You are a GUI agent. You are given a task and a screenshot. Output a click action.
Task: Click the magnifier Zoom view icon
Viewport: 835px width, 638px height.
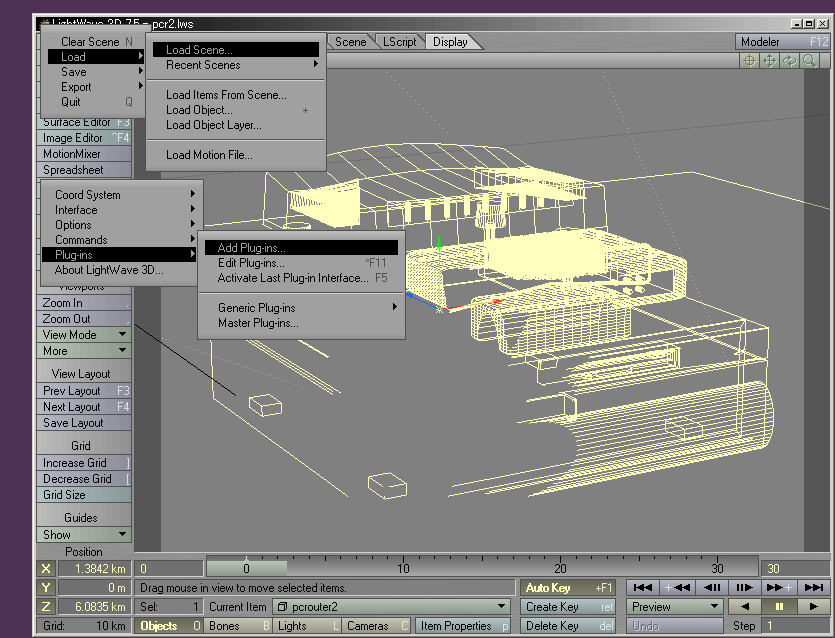point(809,60)
